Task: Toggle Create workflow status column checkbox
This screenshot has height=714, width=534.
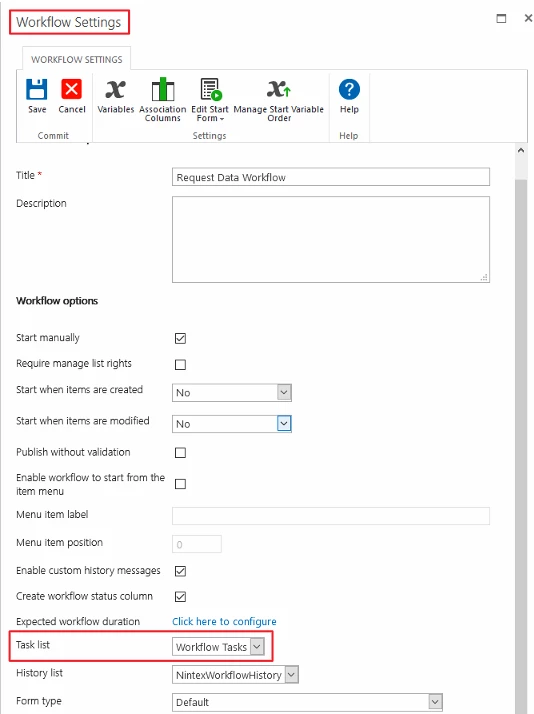Action: (x=180, y=597)
